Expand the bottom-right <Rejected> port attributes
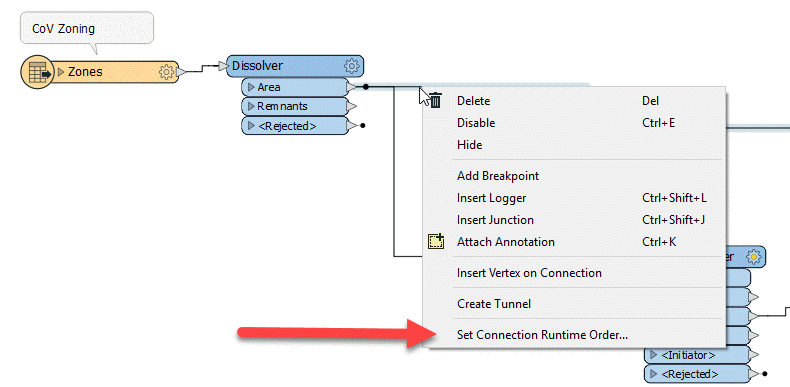Image resolution: width=790 pixels, height=387 pixels. [x=654, y=374]
